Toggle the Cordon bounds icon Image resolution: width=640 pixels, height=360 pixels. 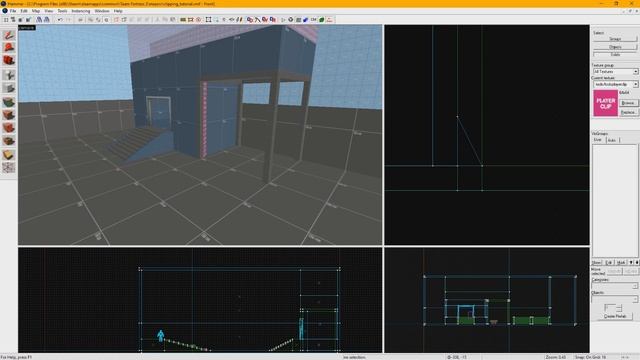click(x=183, y=20)
